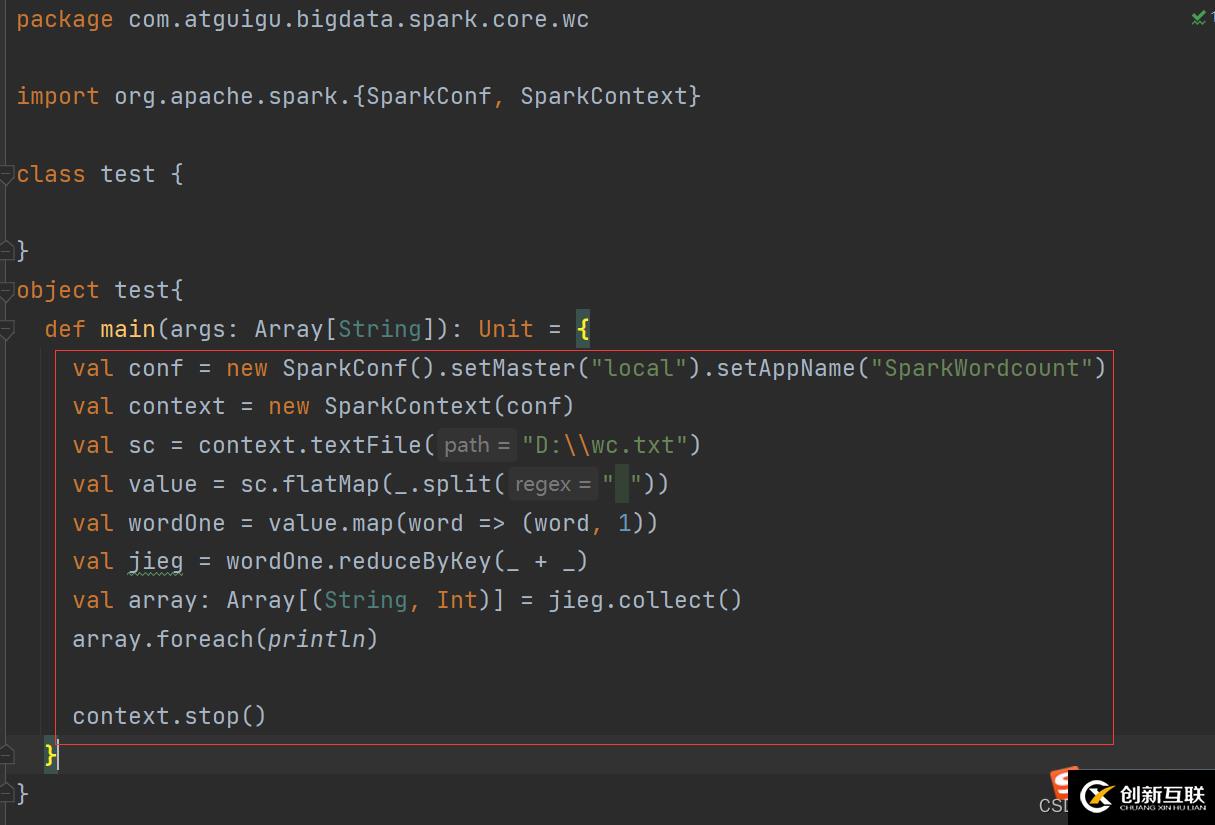Click the package declaration line
Image resolution: width=1215 pixels, height=825 pixels.
302,19
